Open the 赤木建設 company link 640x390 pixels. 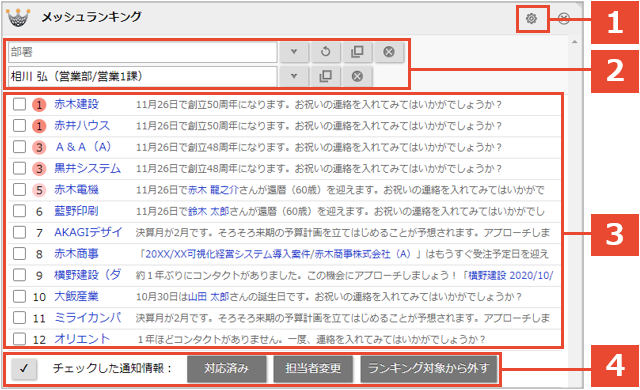point(77,104)
